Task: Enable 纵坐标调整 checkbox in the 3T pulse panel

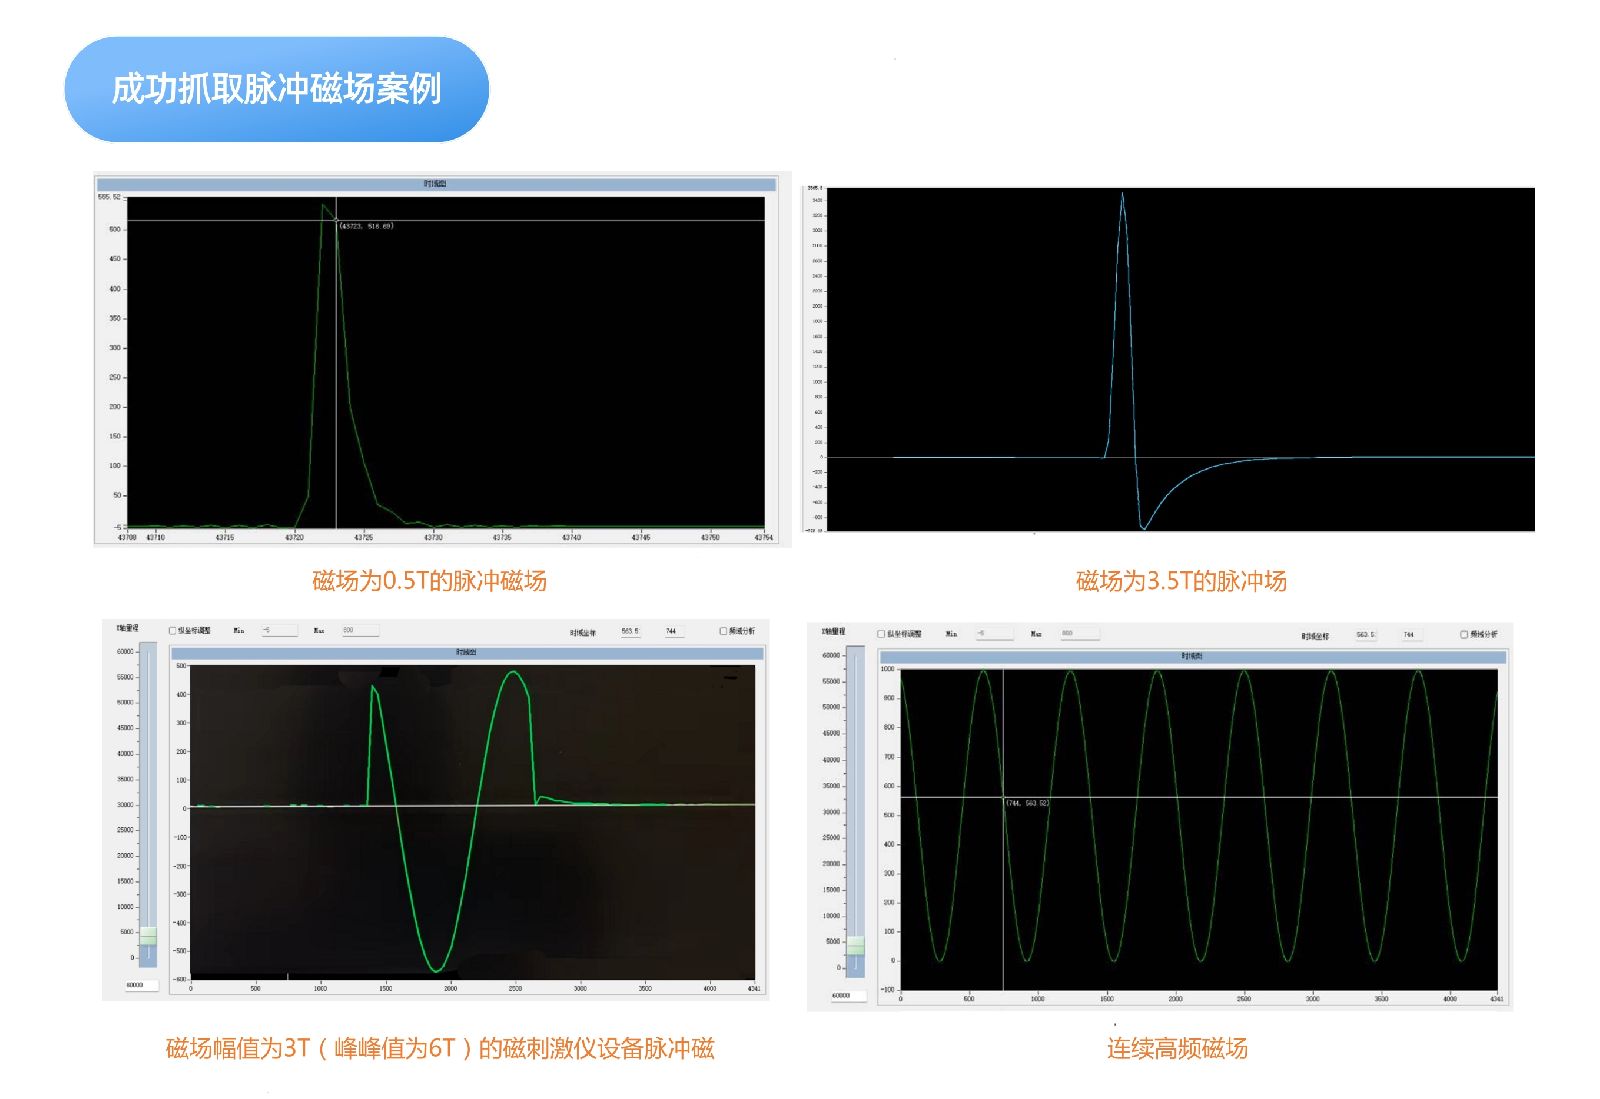Action: point(173,631)
